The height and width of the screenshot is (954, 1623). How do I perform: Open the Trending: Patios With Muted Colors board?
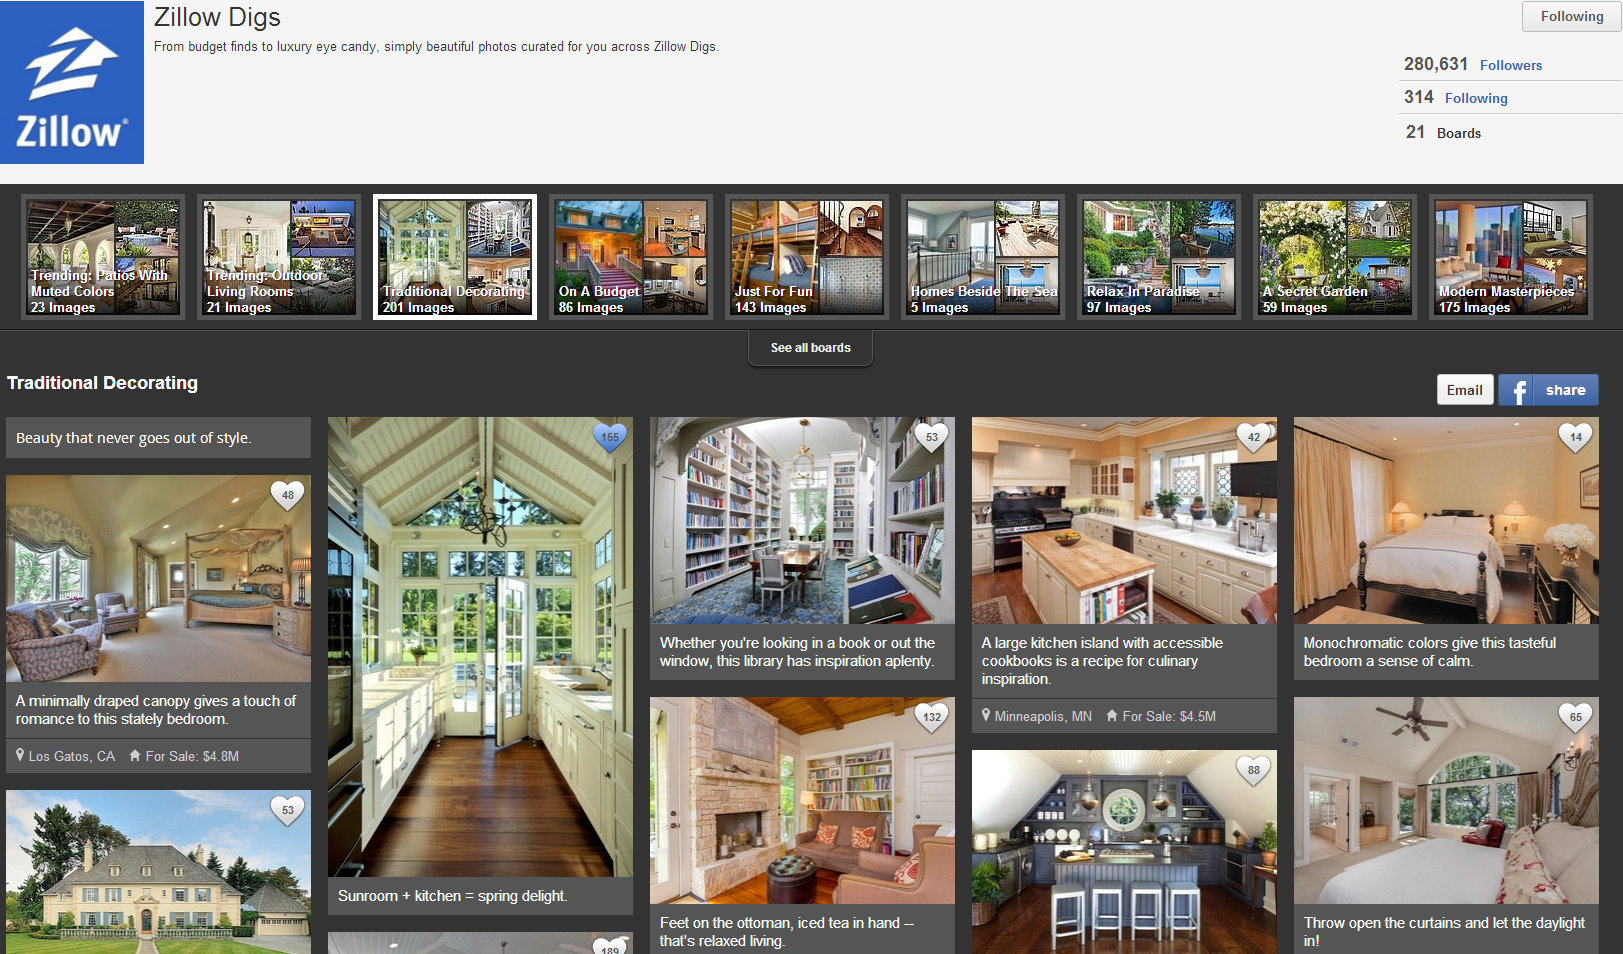pos(103,257)
